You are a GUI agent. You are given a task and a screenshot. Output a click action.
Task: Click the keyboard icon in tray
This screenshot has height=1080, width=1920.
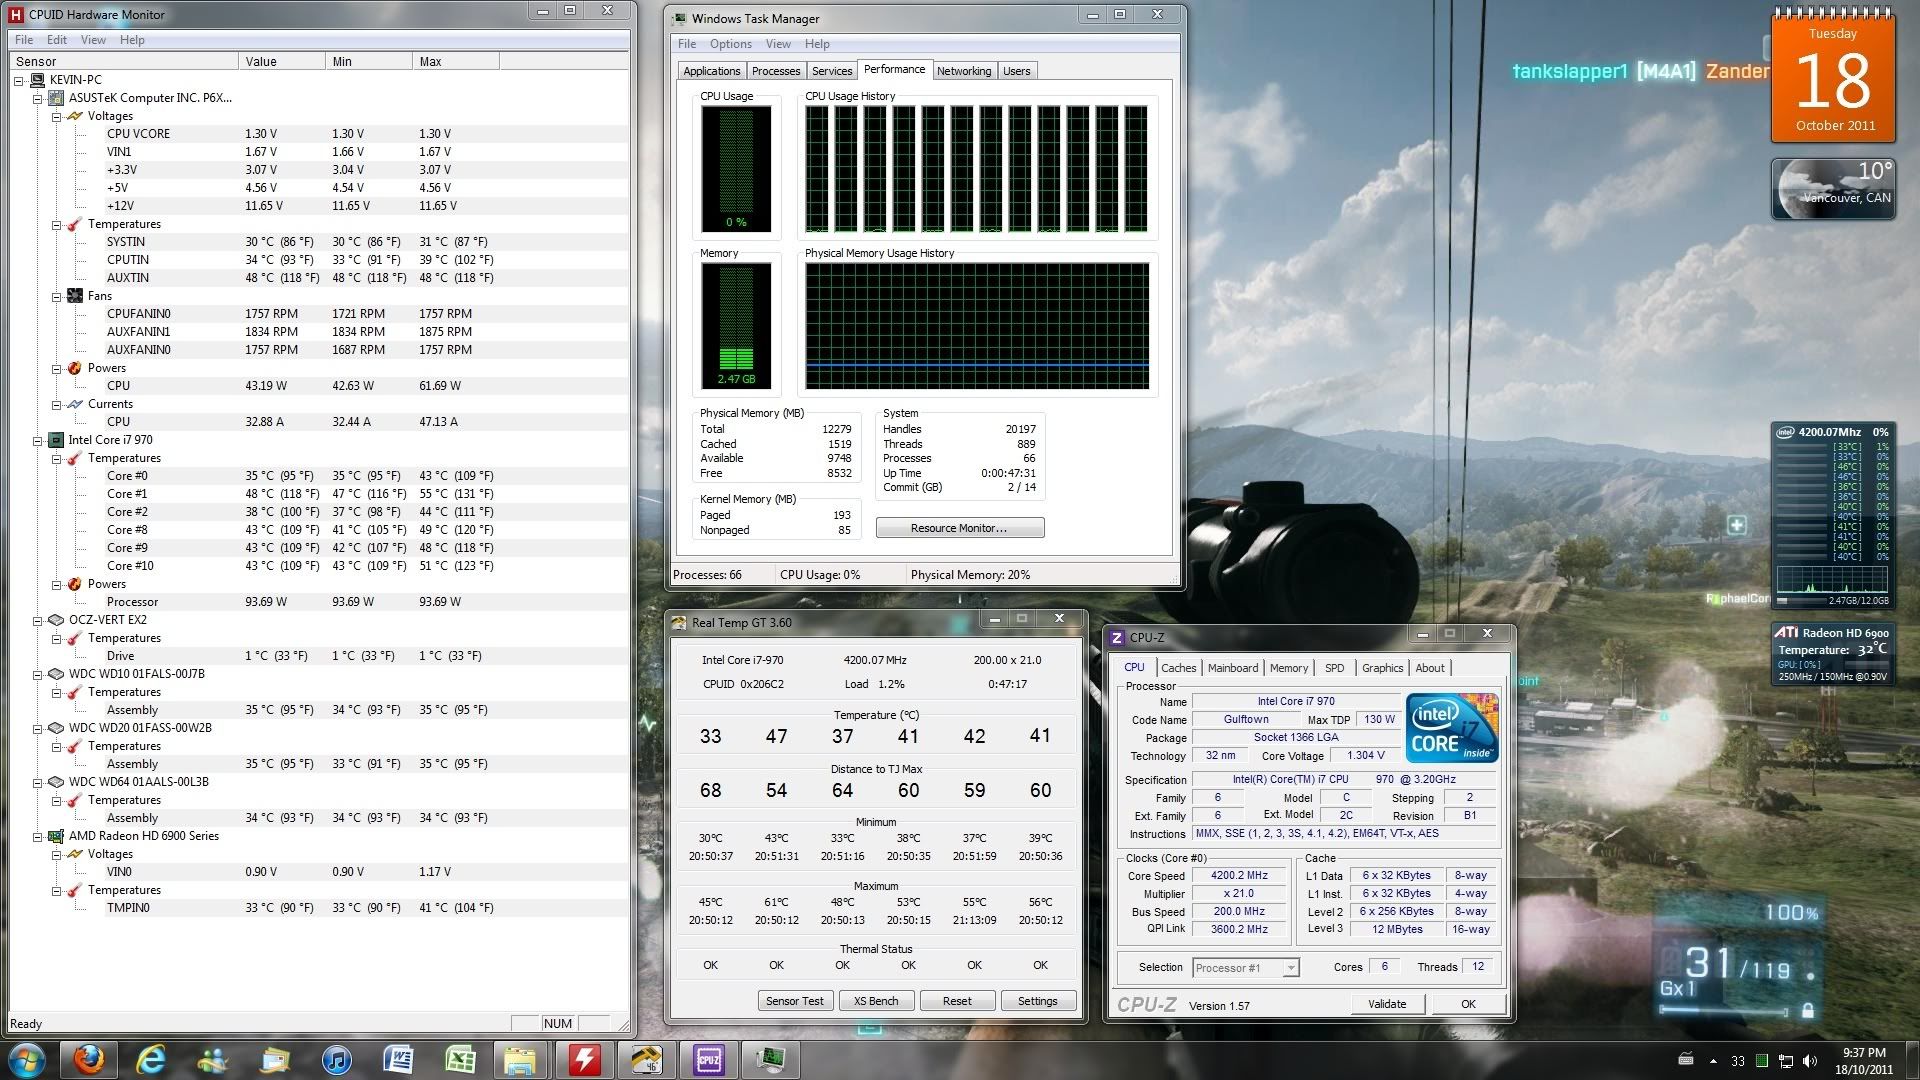(x=1686, y=1059)
